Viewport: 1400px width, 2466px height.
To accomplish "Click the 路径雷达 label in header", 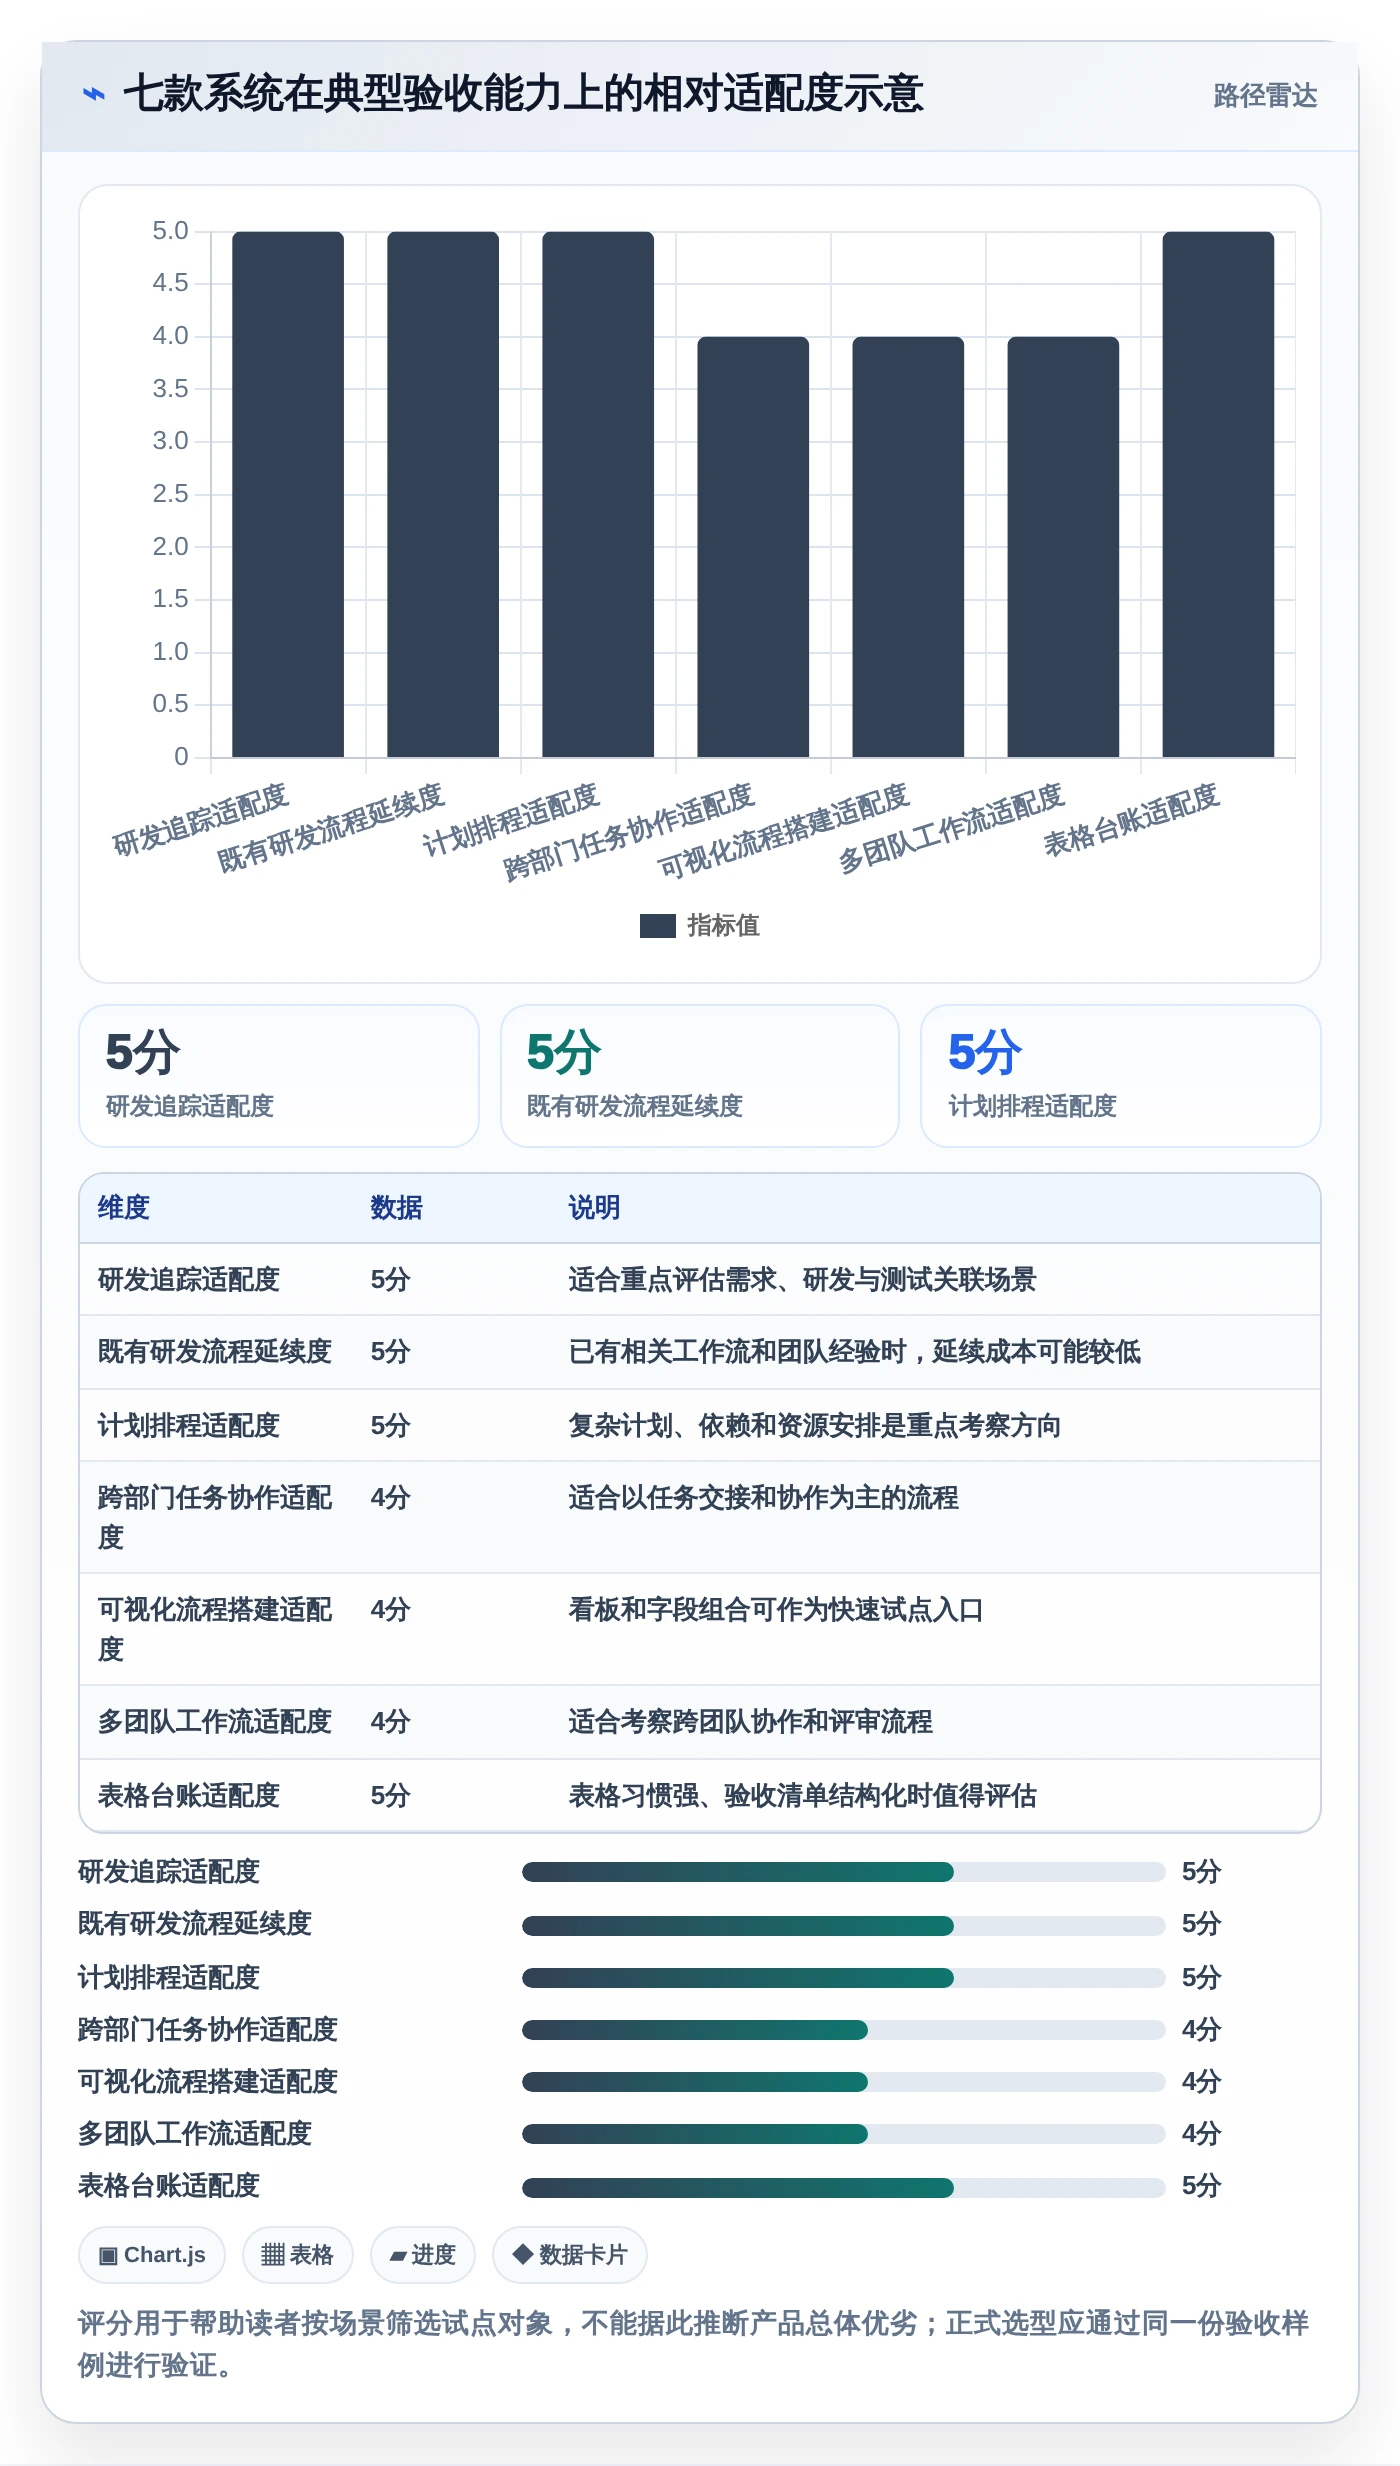I will coord(1265,95).
